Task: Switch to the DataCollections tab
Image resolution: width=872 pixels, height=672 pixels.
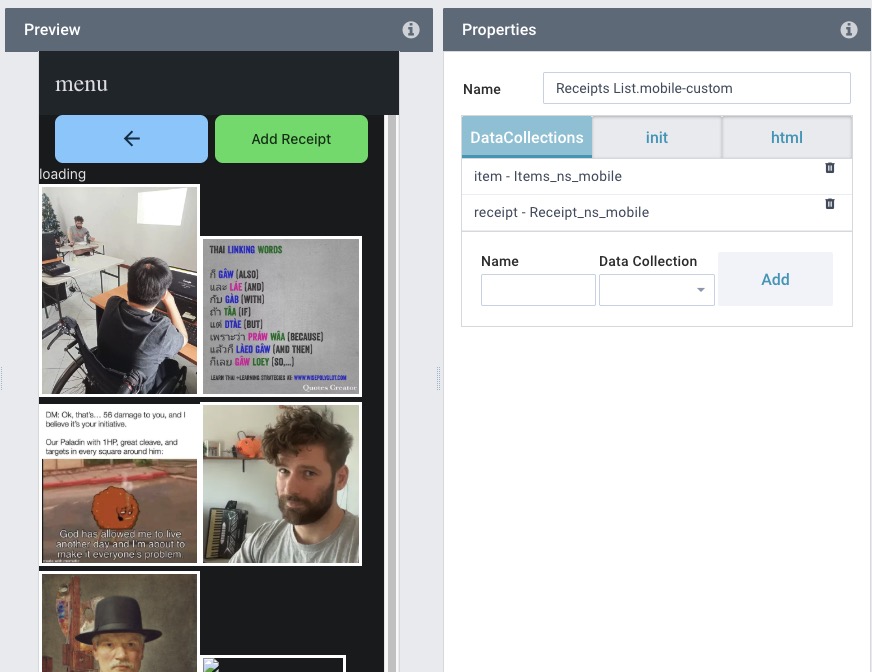Action: [527, 137]
